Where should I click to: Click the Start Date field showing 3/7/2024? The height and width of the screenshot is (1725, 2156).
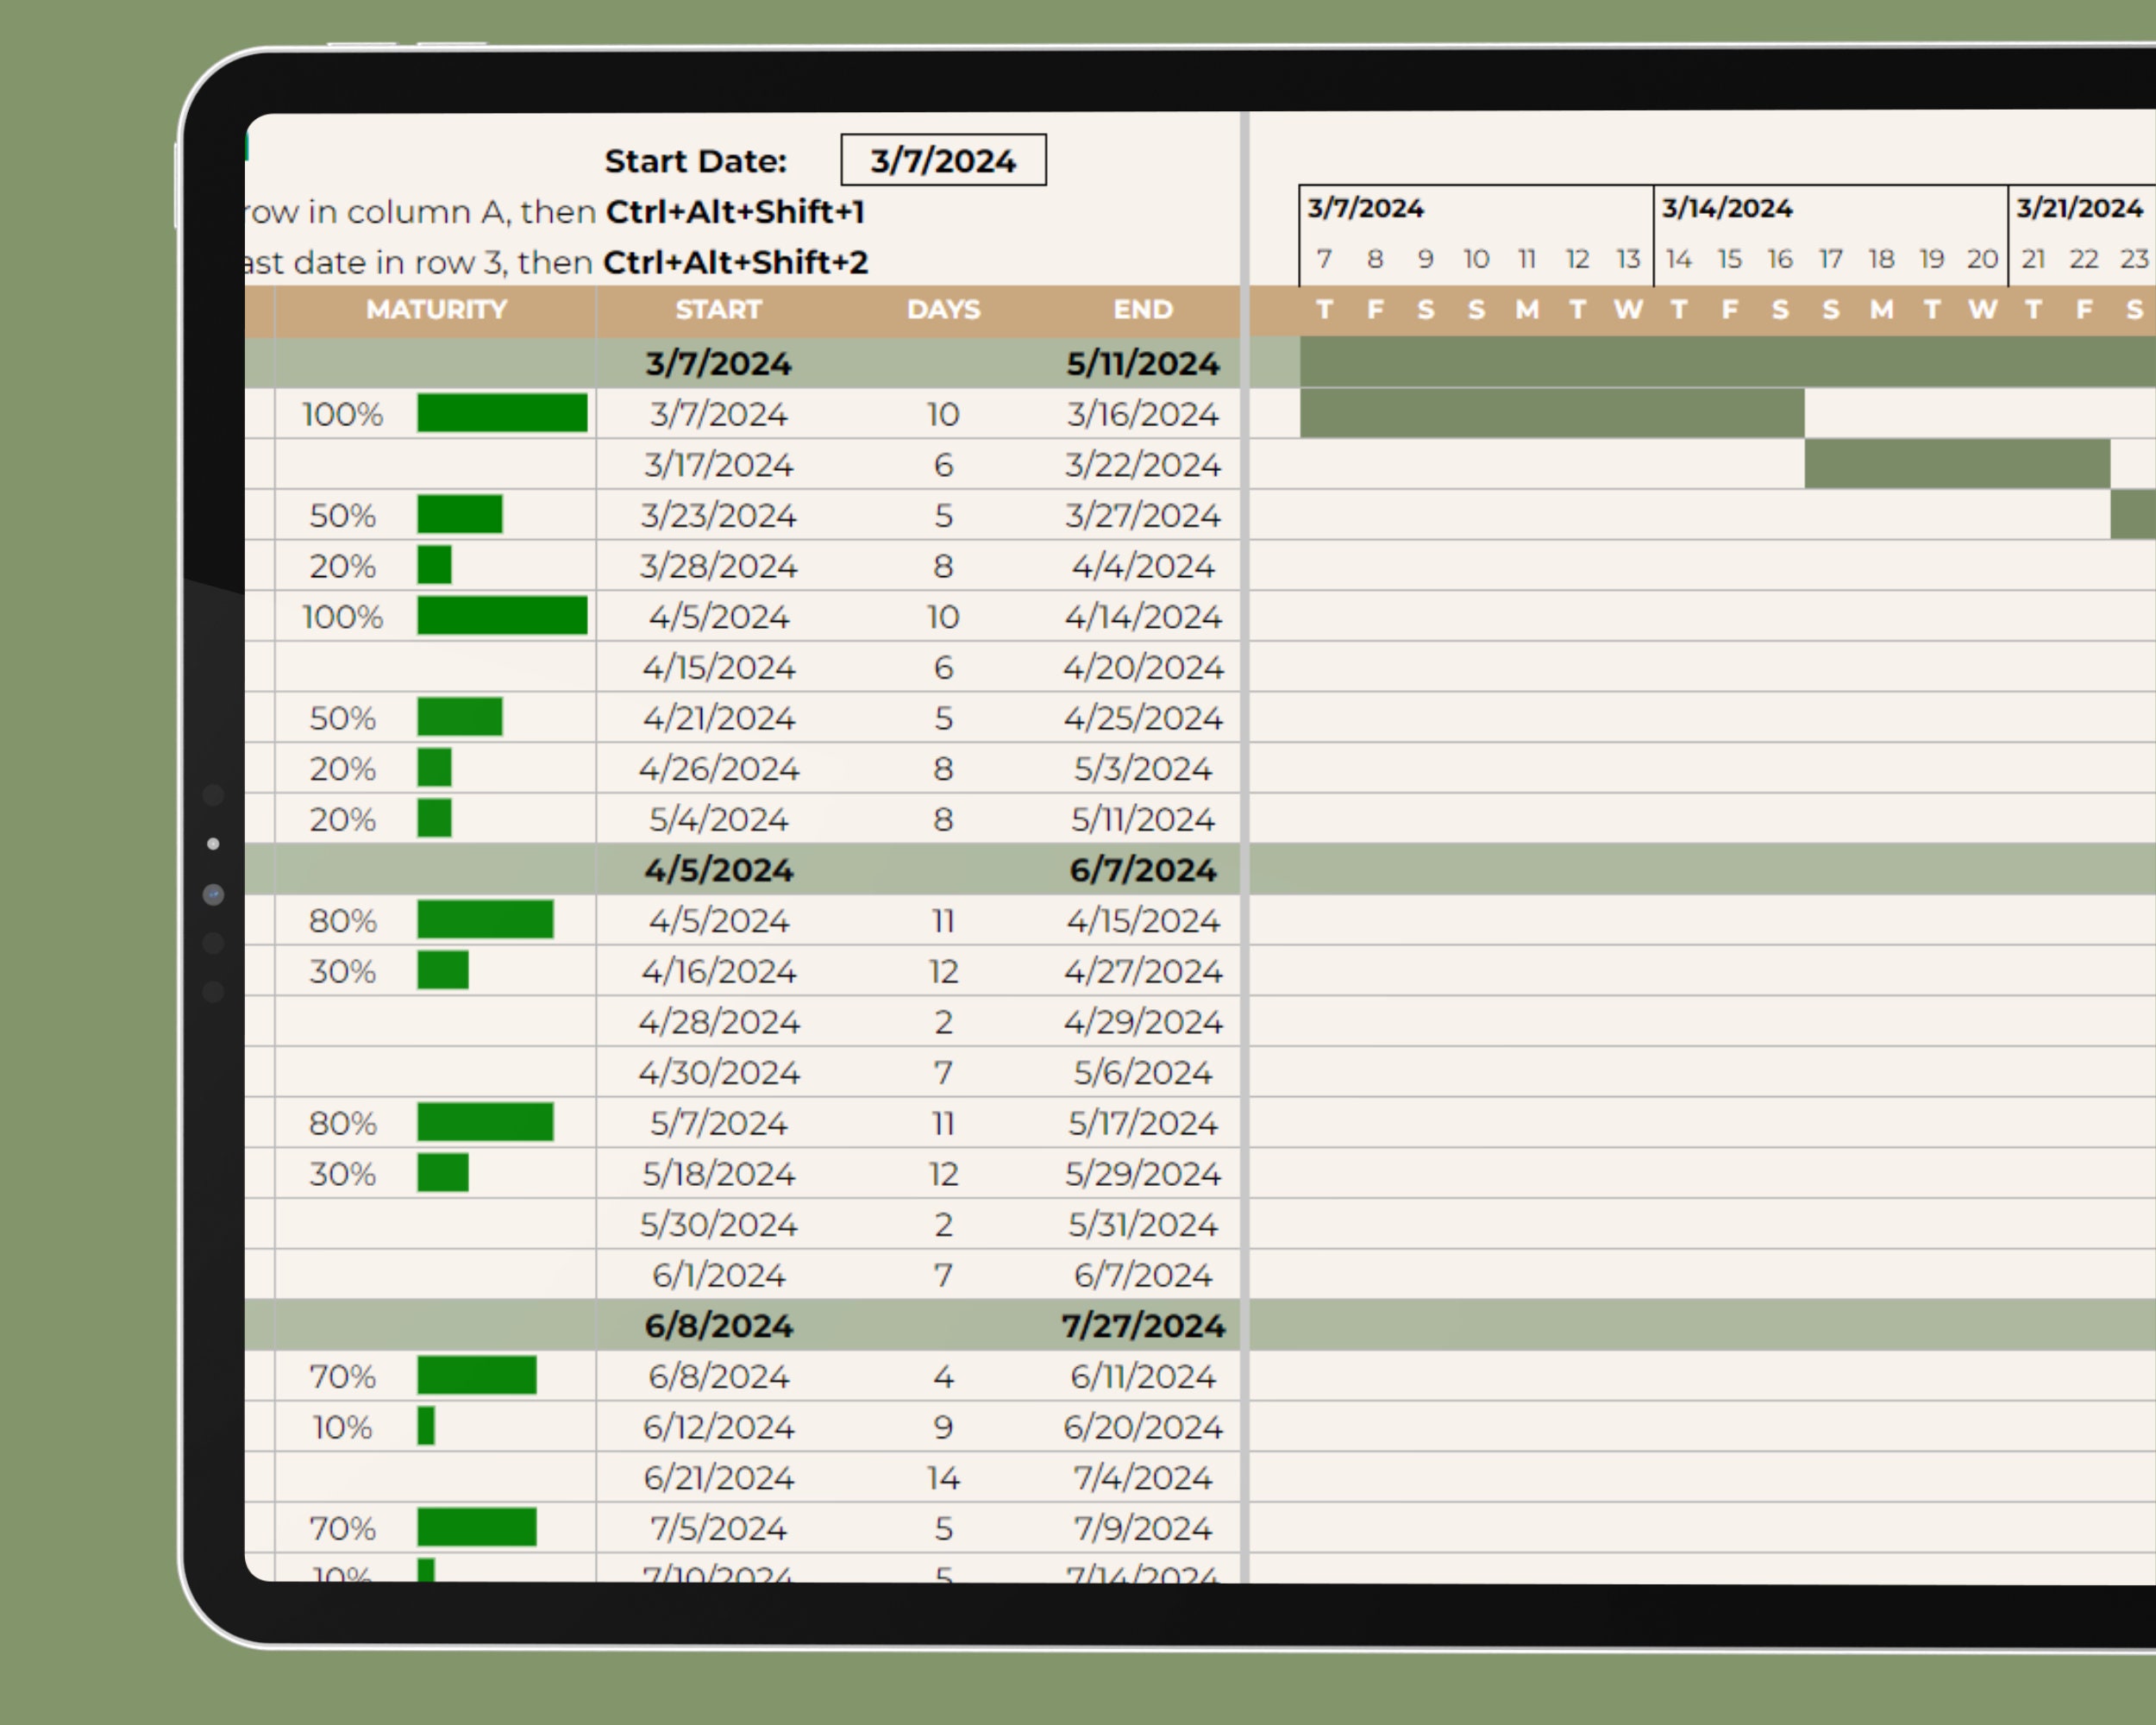[x=941, y=159]
